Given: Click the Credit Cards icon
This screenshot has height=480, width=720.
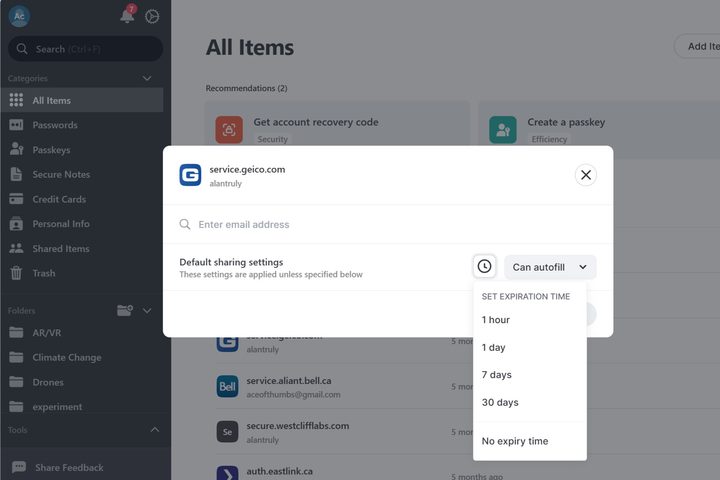Looking at the screenshot, I should 16,199.
